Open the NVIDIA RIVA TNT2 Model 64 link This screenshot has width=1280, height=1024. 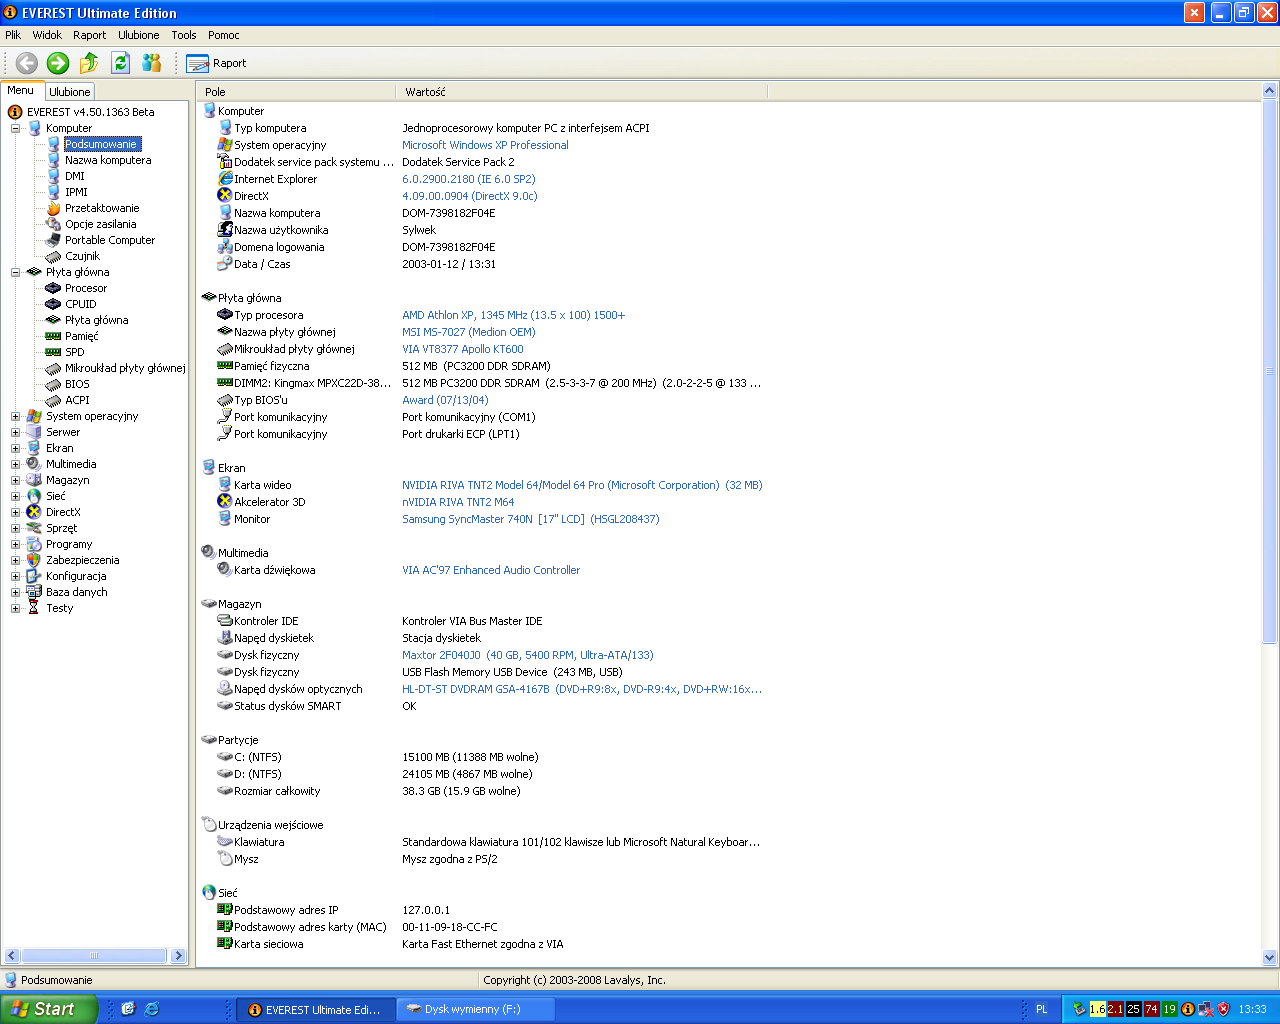point(582,485)
